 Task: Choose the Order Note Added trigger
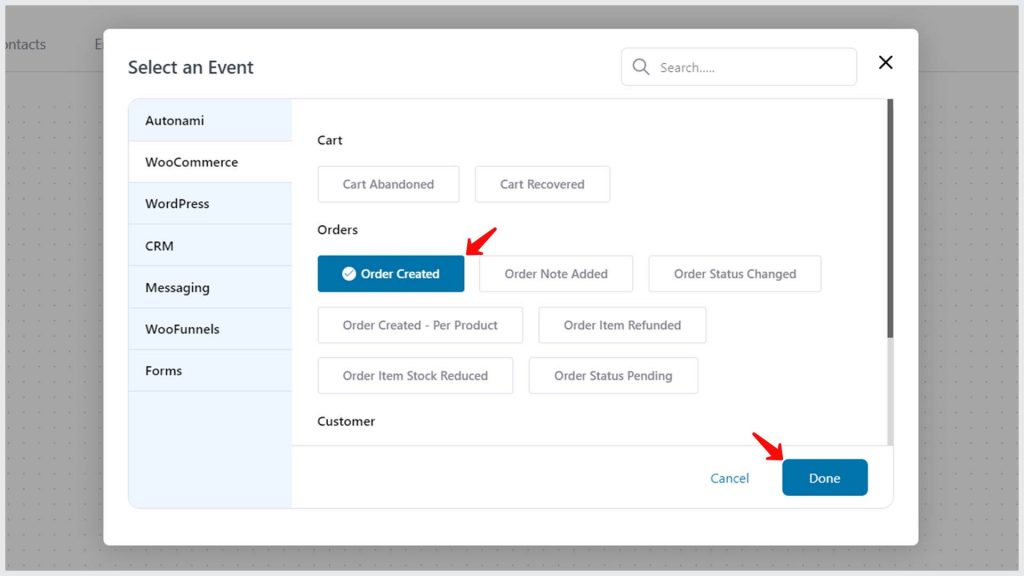click(556, 273)
